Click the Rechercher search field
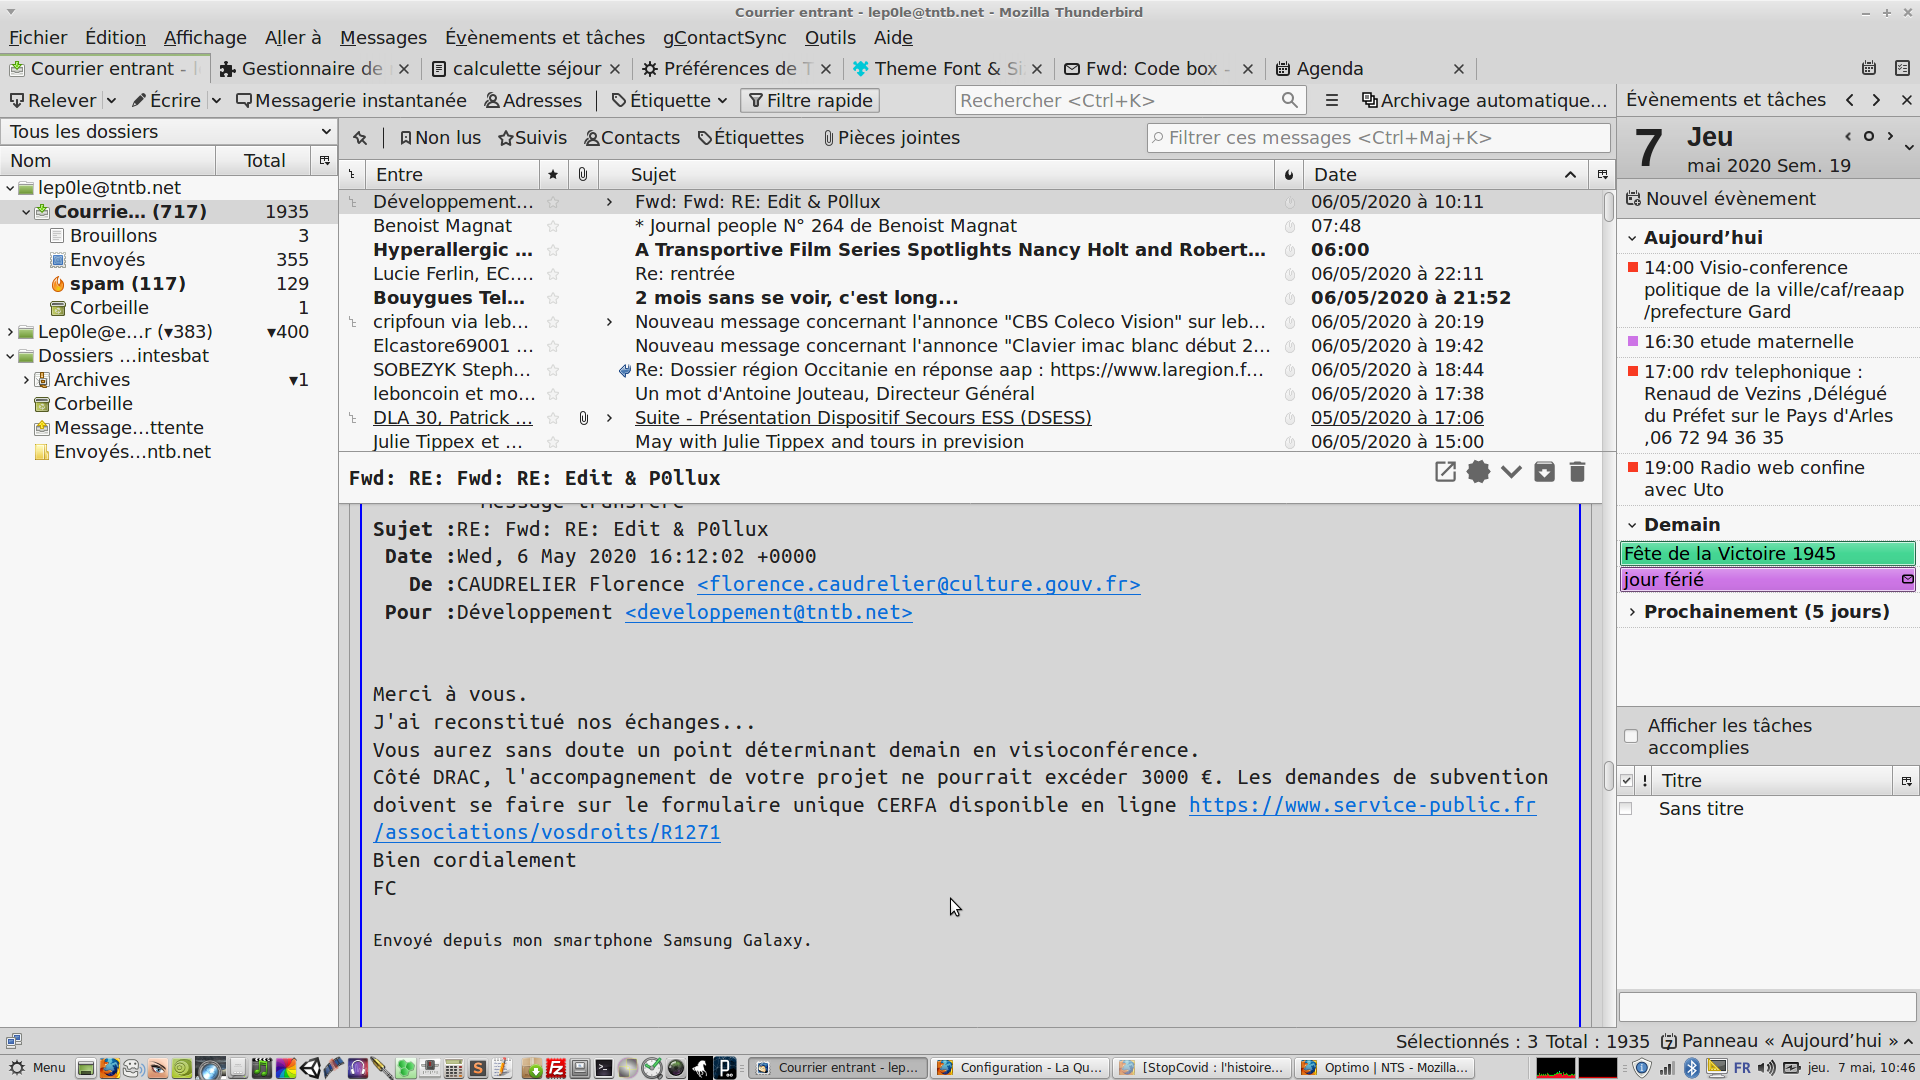The image size is (1920, 1080). (x=1118, y=100)
